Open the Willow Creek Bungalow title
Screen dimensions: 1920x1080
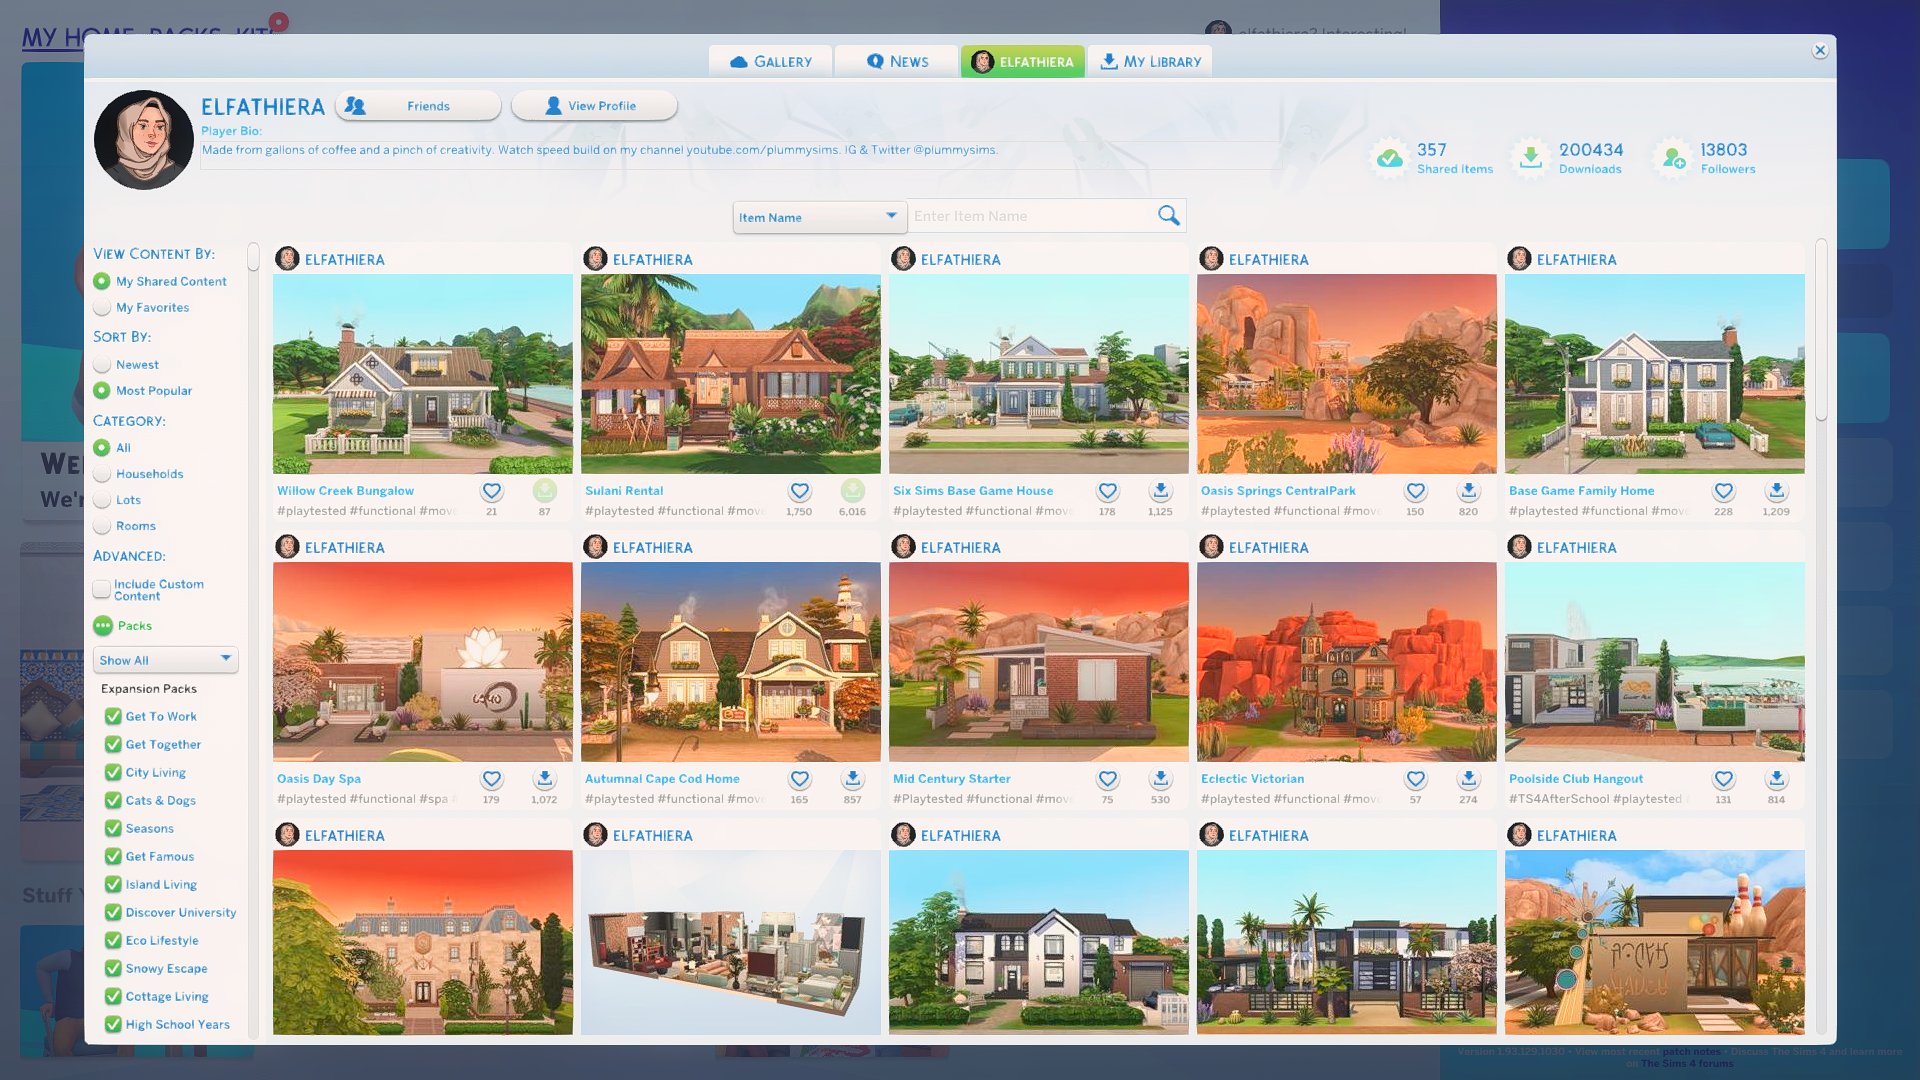pyautogui.click(x=345, y=491)
